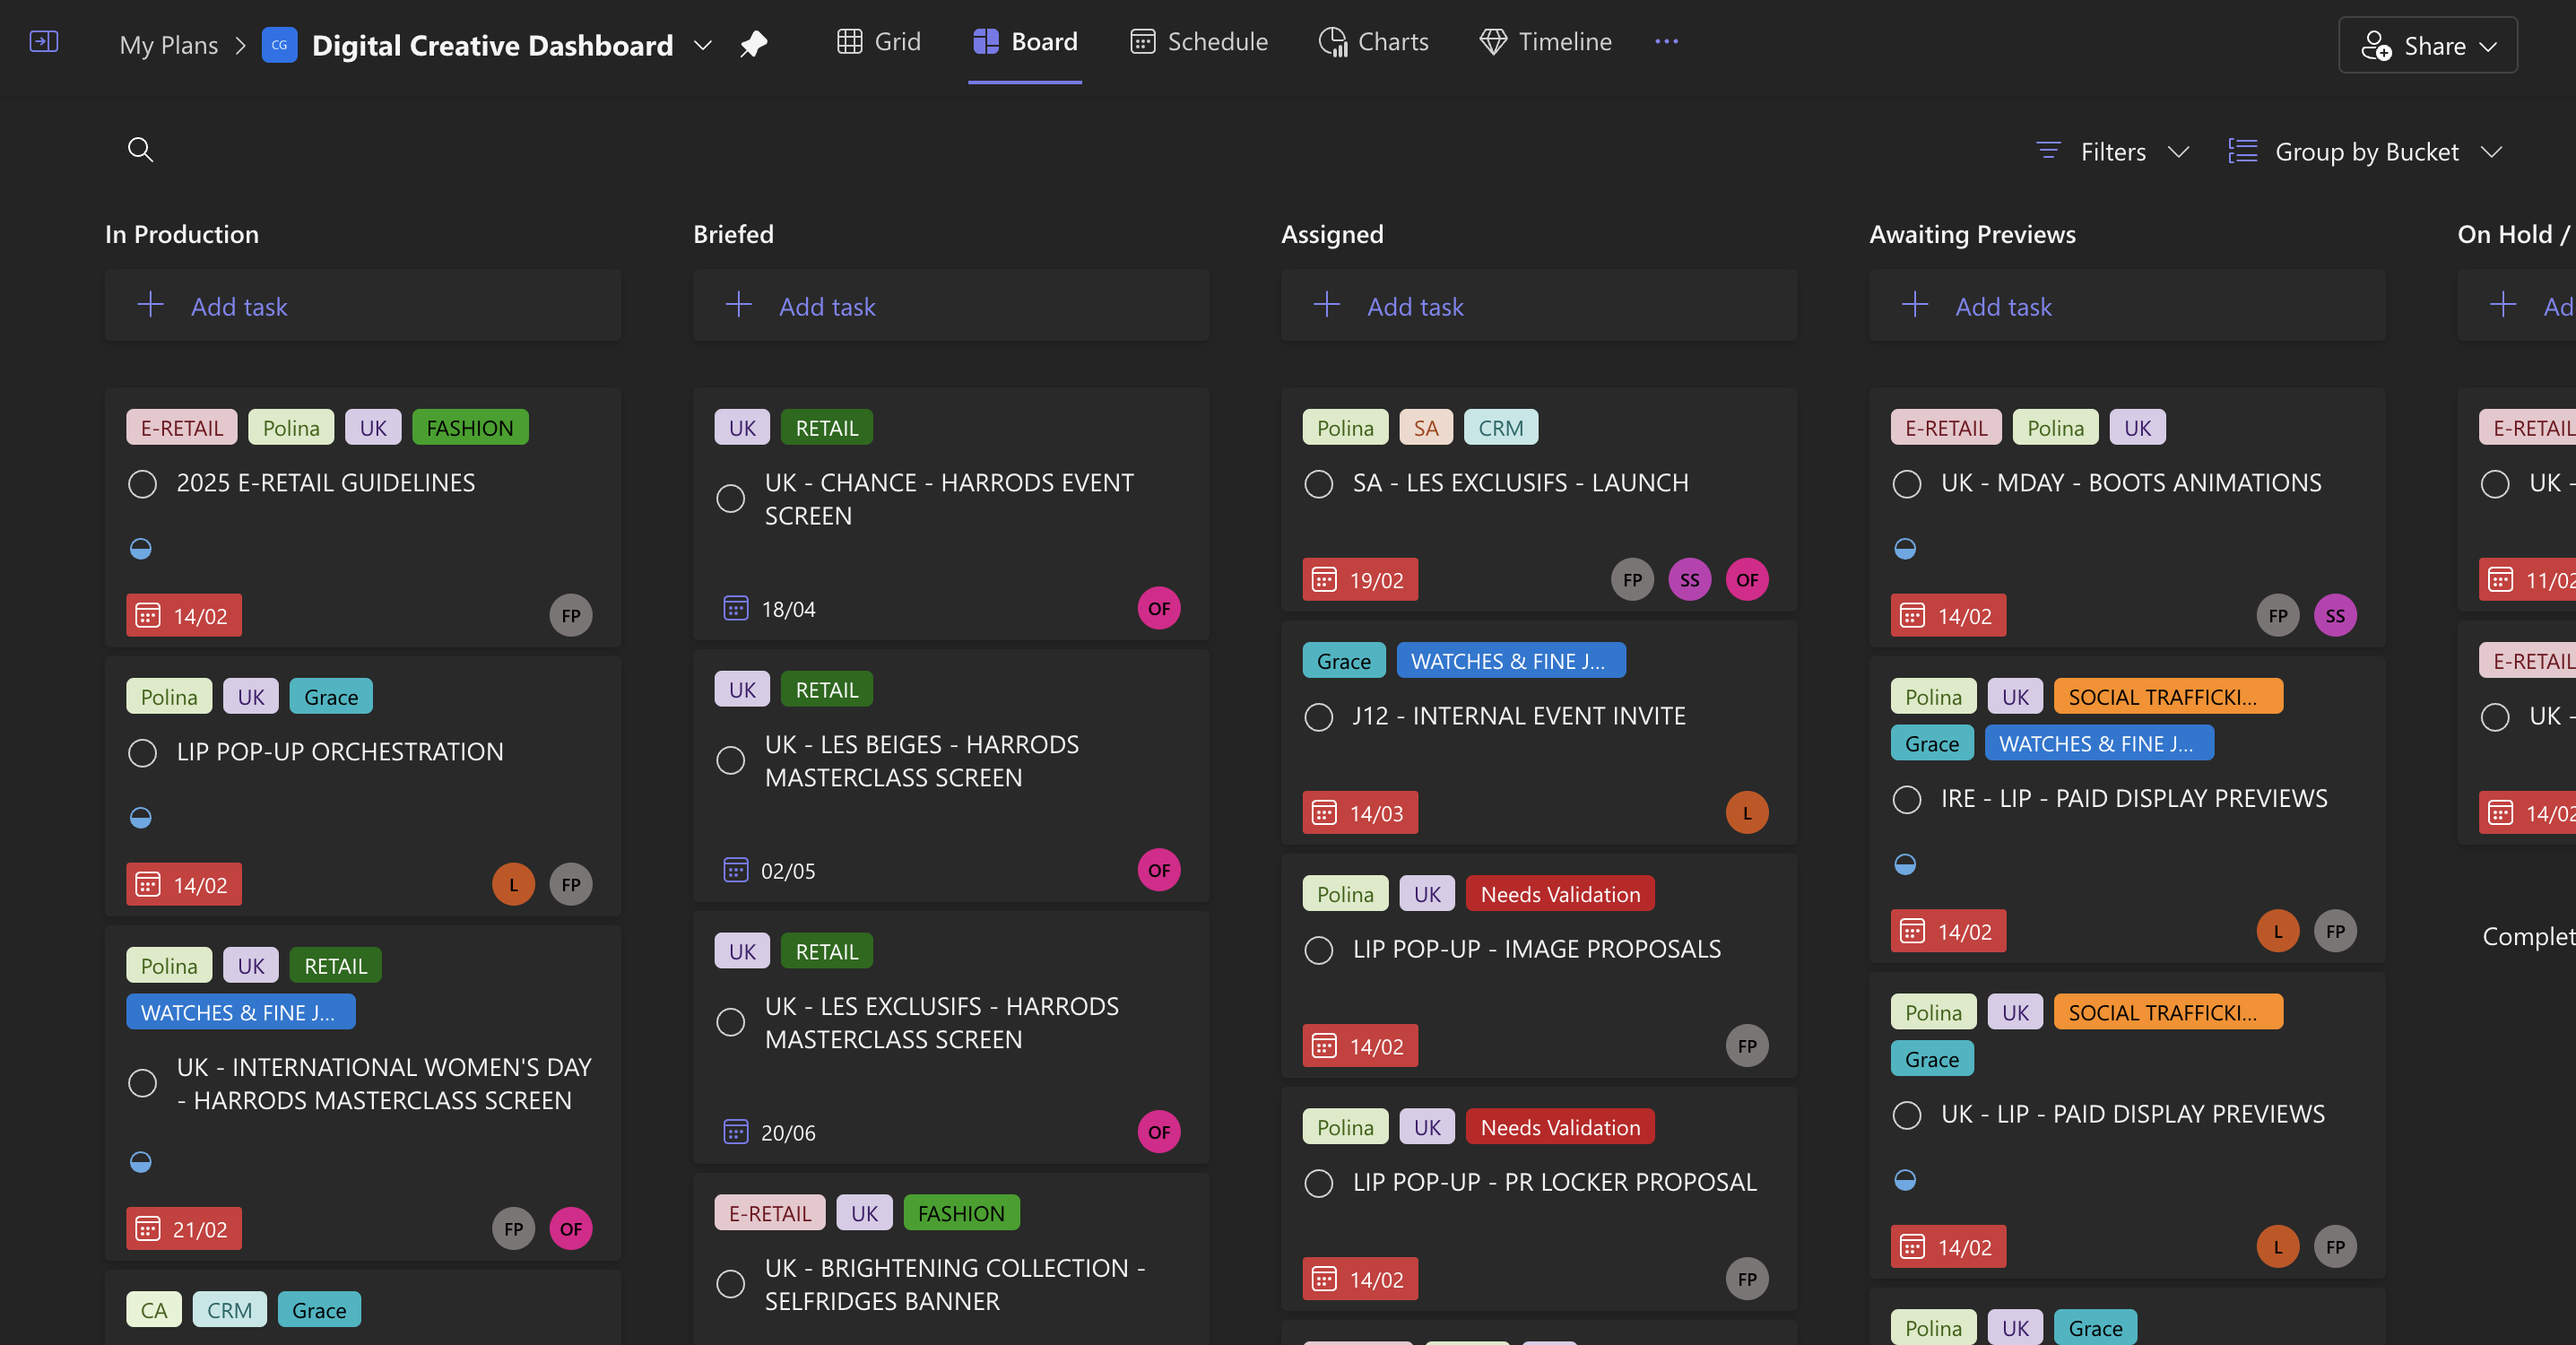
Task: Mark '2025 E-RETAIL GUIDELINES' task complete
Action: click(x=142, y=484)
